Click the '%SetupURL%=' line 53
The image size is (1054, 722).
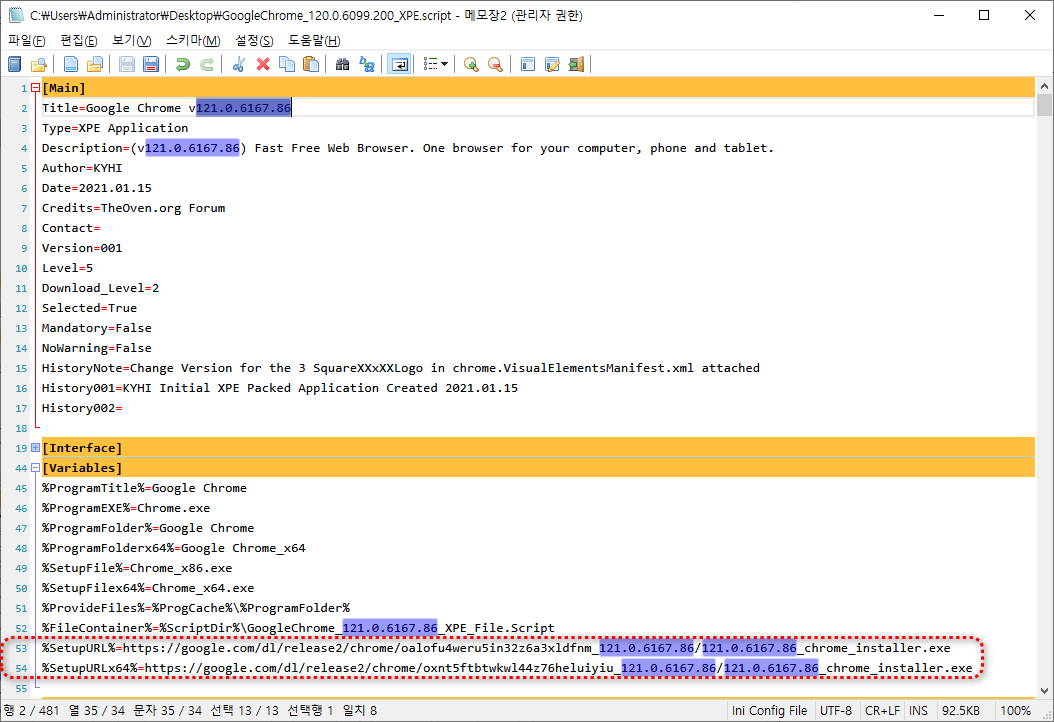pyautogui.click(x=496, y=648)
